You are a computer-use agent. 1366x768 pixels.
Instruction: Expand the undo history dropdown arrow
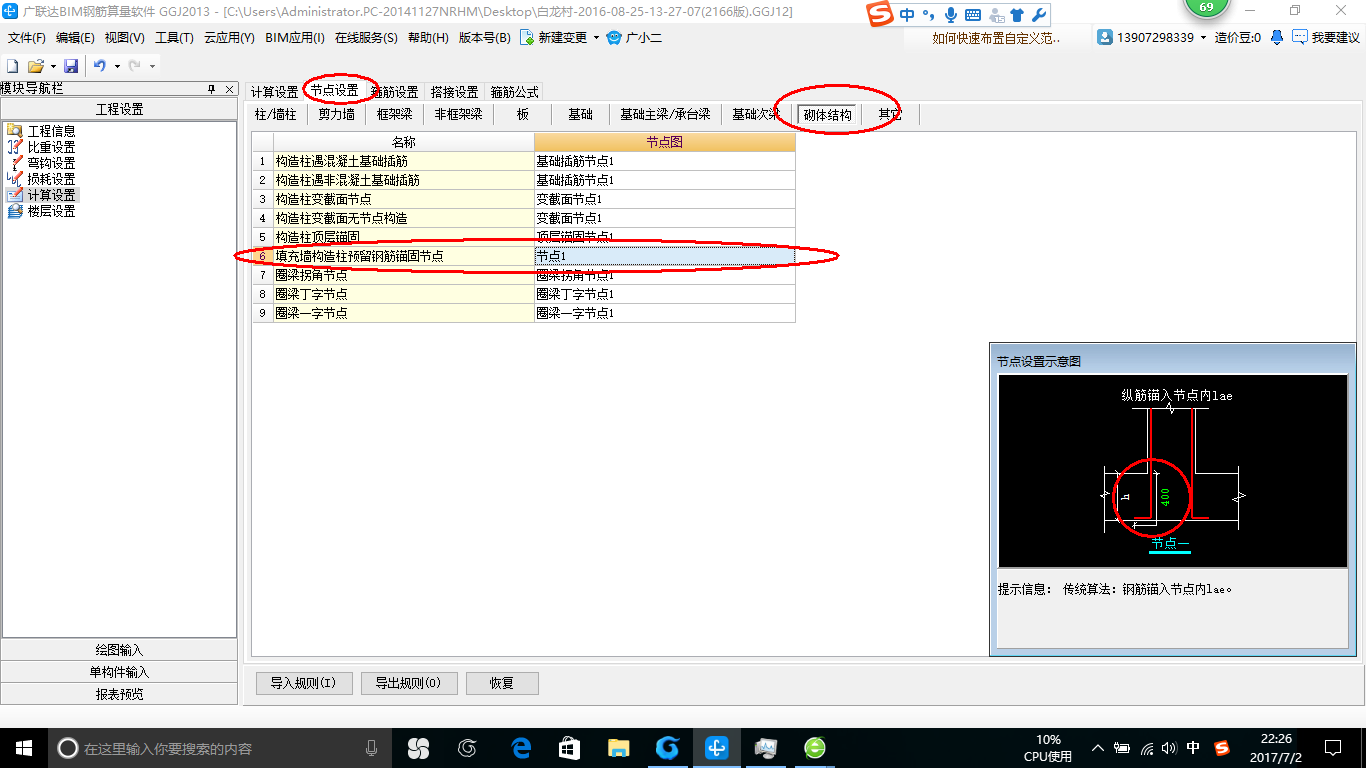coord(116,66)
